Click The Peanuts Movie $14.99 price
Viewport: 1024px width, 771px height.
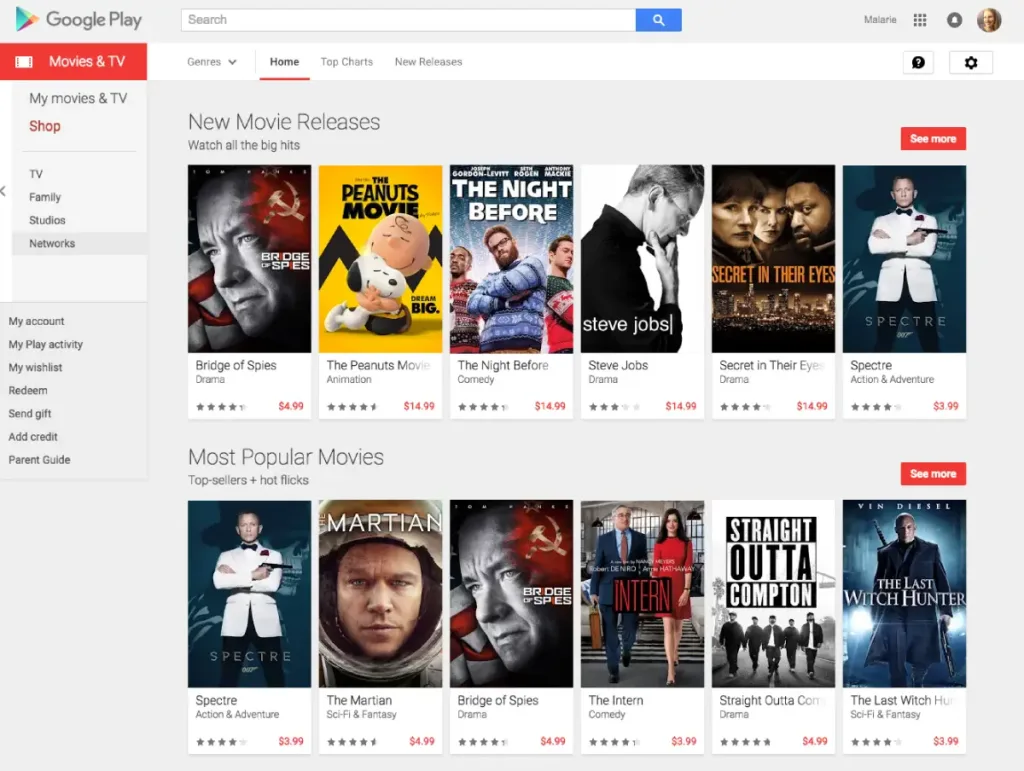tap(419, 406)
